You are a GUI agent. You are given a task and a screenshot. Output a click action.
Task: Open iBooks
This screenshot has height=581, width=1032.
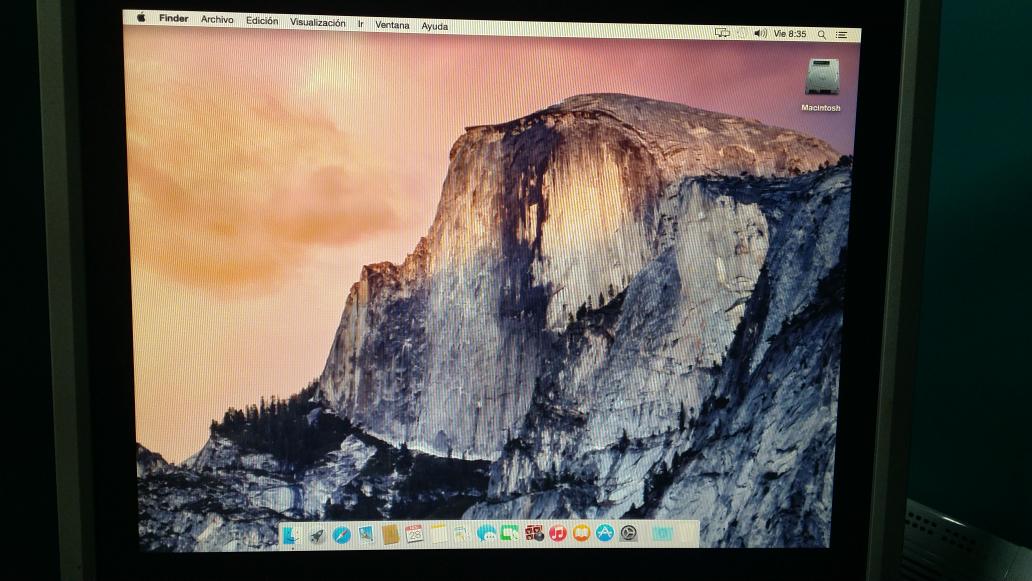pos(580,537)
